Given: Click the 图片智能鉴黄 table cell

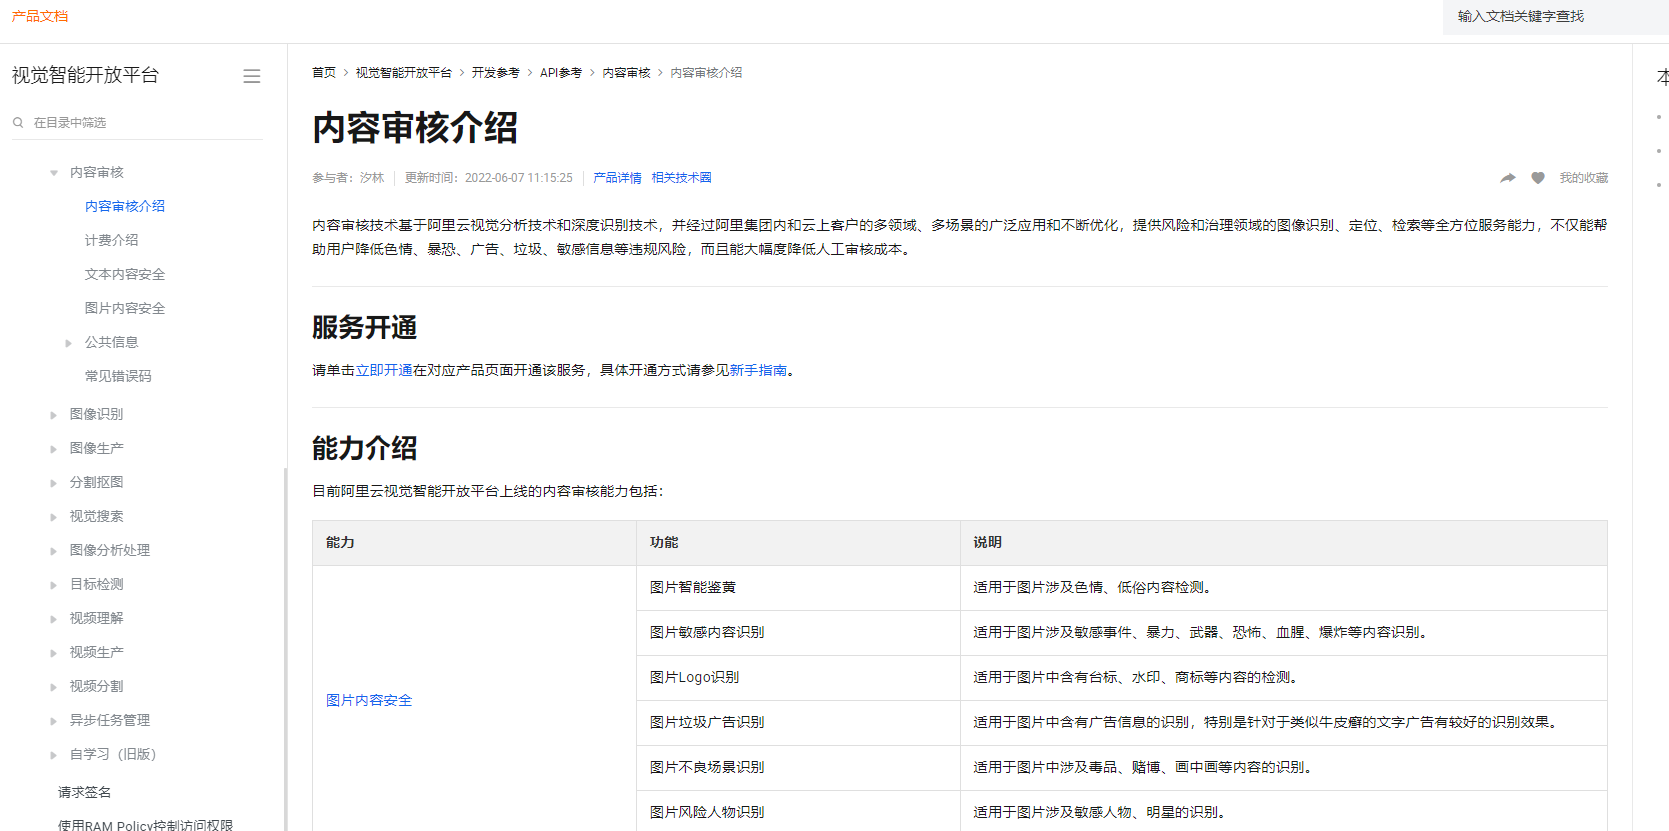Looking at the screenshot, I should click(798, 588).
